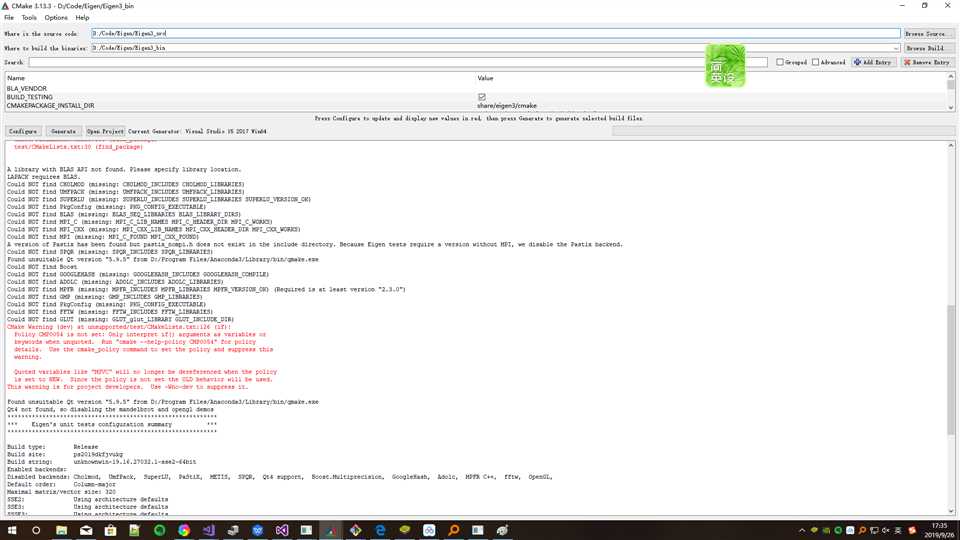Open Microsoft Edge from the taskbar
Viewport: 960px width, 540px height.
click(380, 530)
